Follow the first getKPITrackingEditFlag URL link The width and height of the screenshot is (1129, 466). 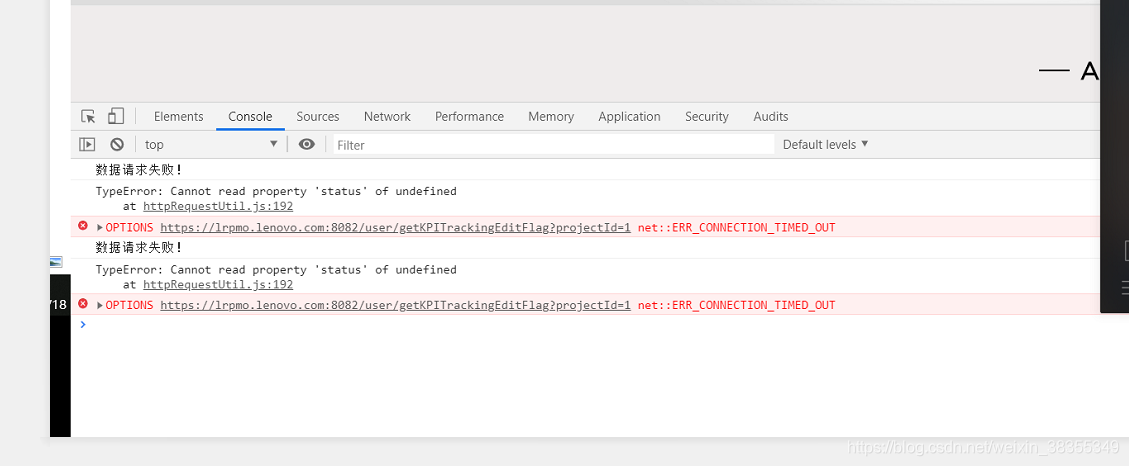click(x=395, y=228)
